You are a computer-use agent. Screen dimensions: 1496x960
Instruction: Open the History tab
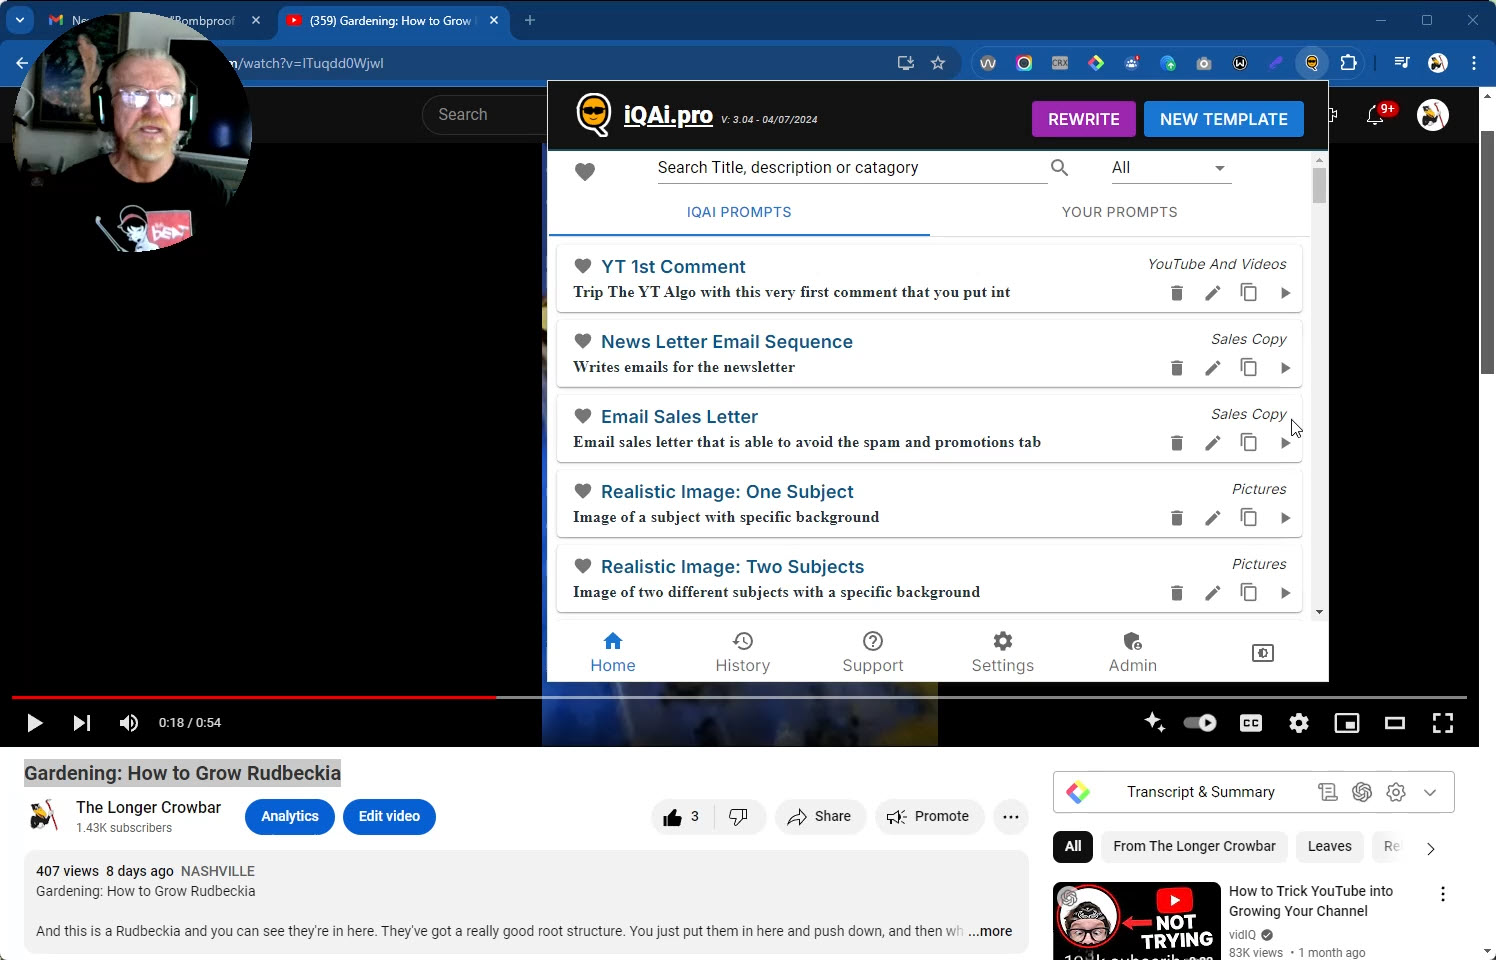pyautogui.click(x=743, y=652)
